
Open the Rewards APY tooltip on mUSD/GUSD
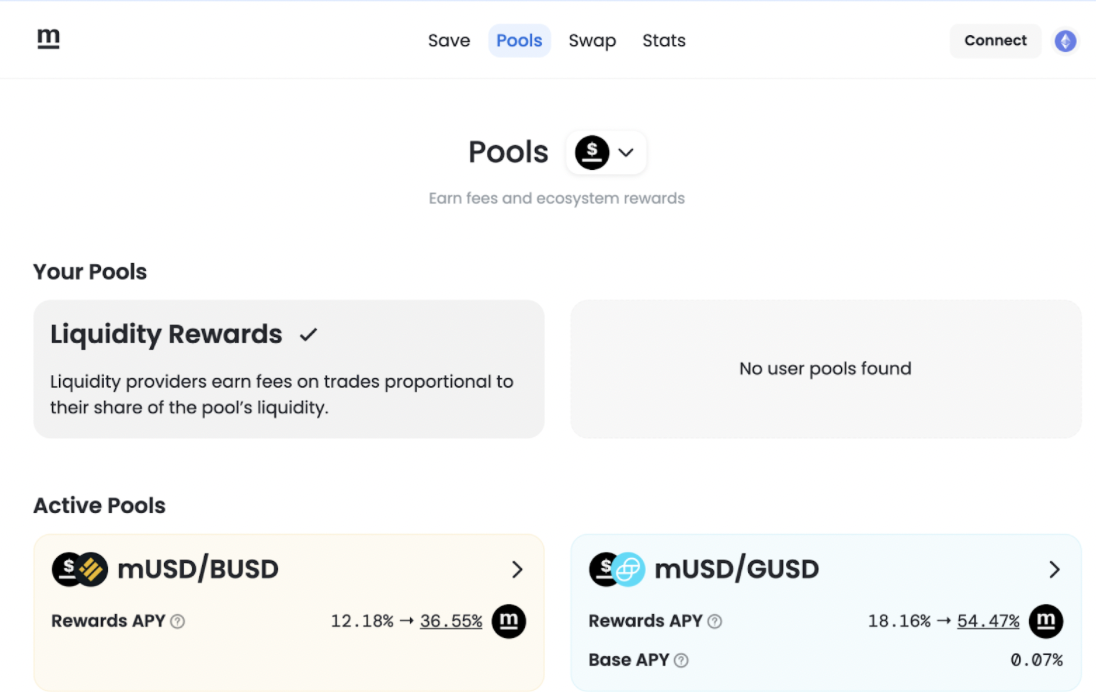[715, 621]
